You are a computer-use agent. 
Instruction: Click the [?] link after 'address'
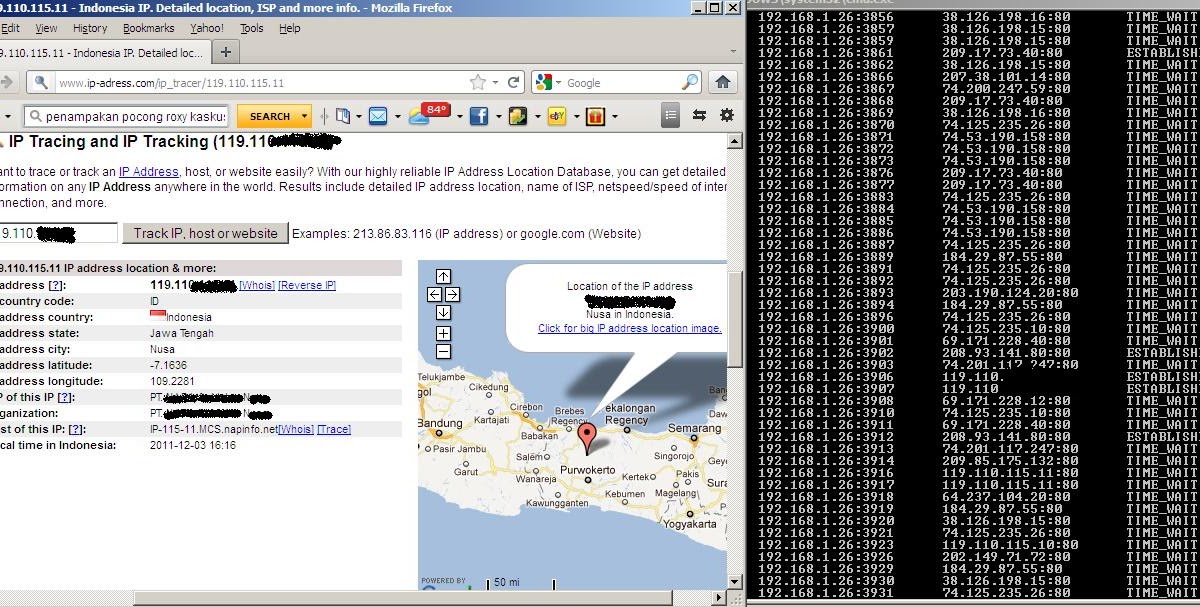click(x=57, y=285)
